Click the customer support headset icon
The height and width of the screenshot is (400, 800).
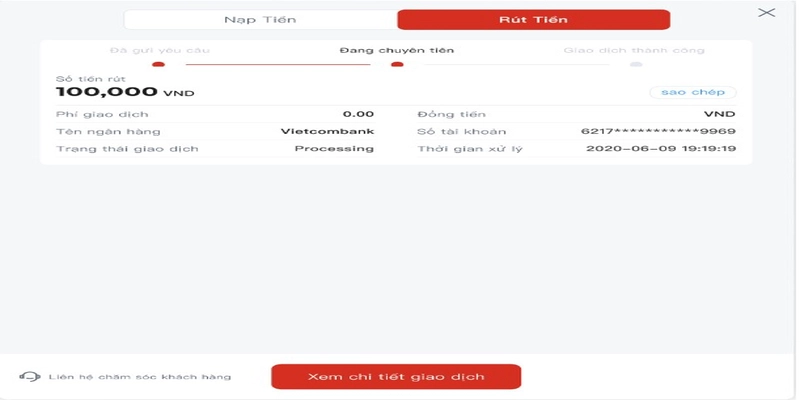click(x=30, y=377)
